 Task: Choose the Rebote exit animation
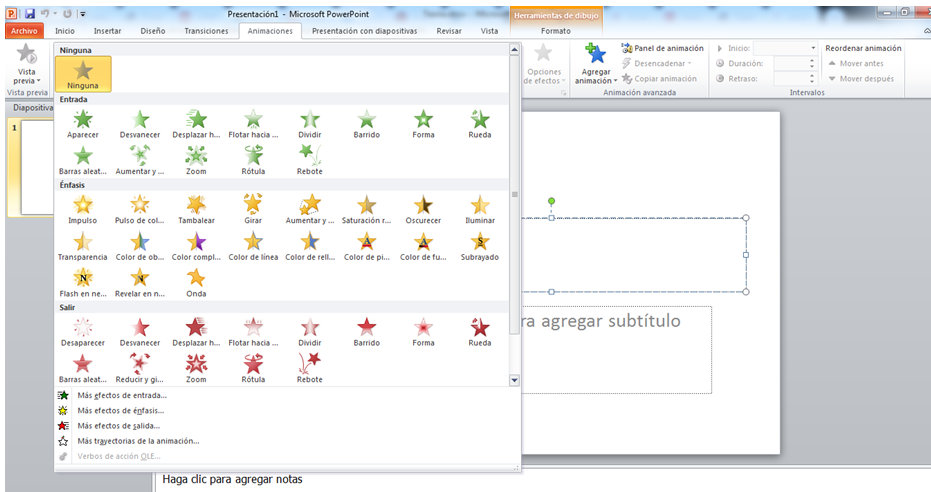click(x=309, y=369)
